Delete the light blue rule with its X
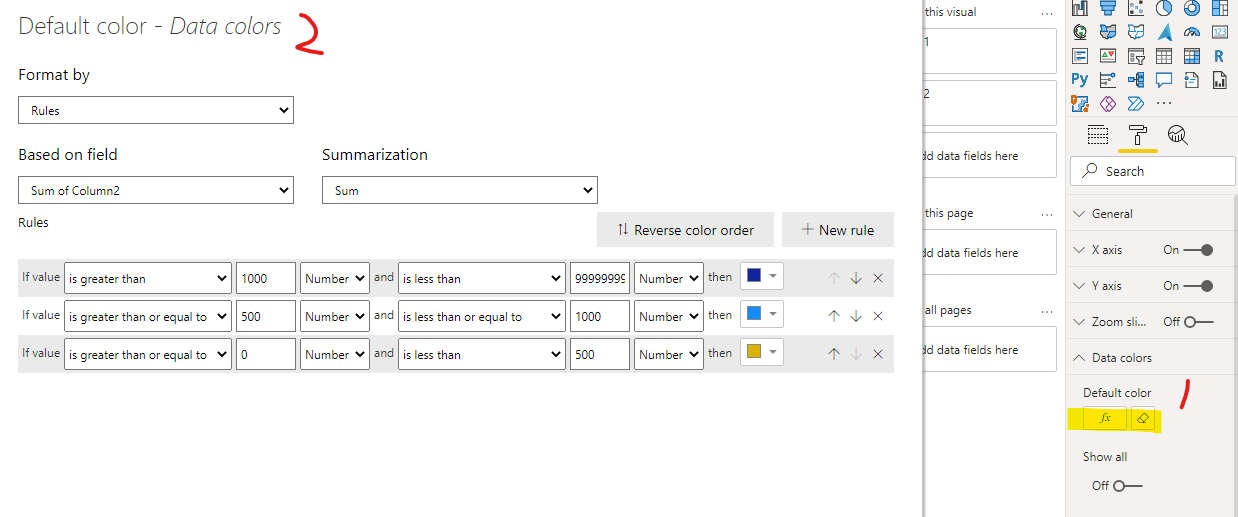 (878, 316)
